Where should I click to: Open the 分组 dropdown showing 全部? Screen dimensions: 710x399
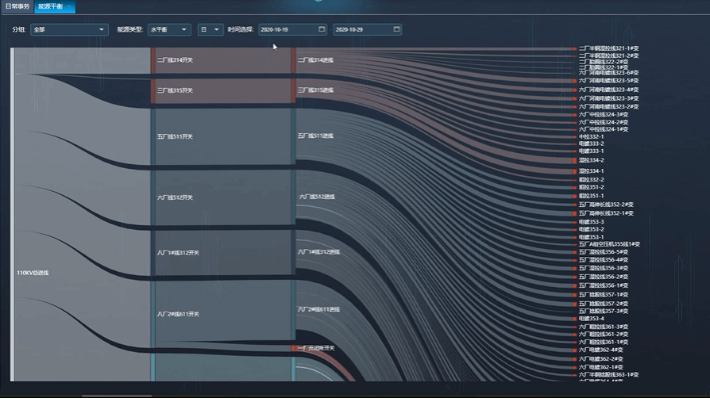(x=69, y=29)
